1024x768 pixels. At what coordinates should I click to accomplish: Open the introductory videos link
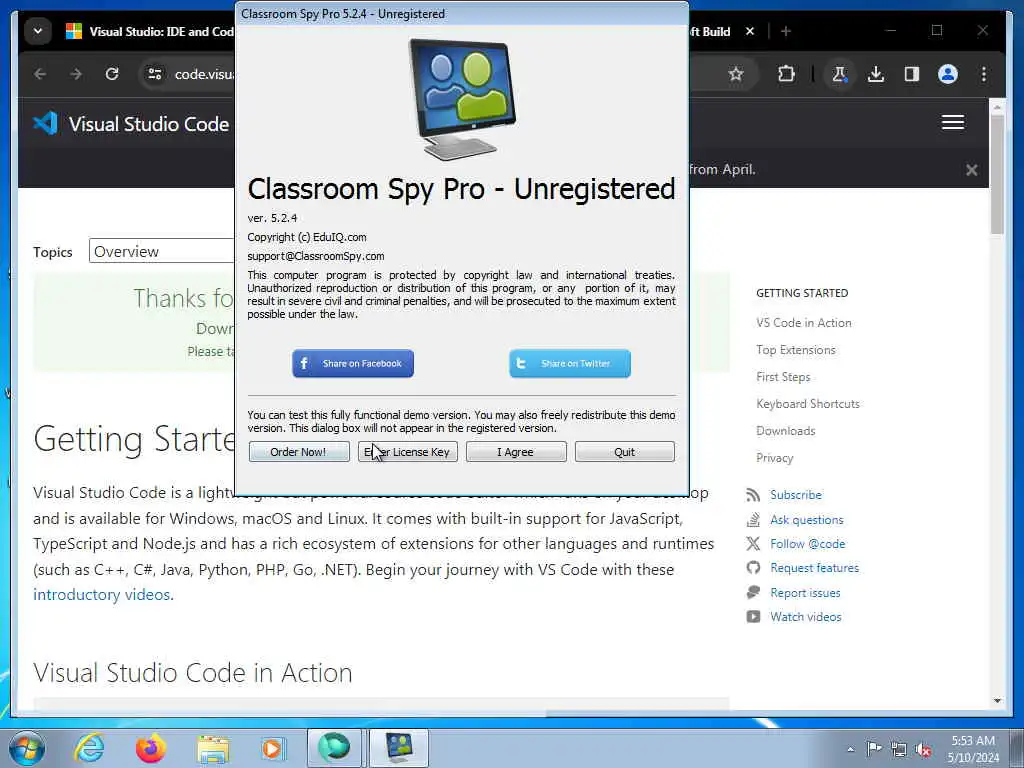(x=102, y=595)
